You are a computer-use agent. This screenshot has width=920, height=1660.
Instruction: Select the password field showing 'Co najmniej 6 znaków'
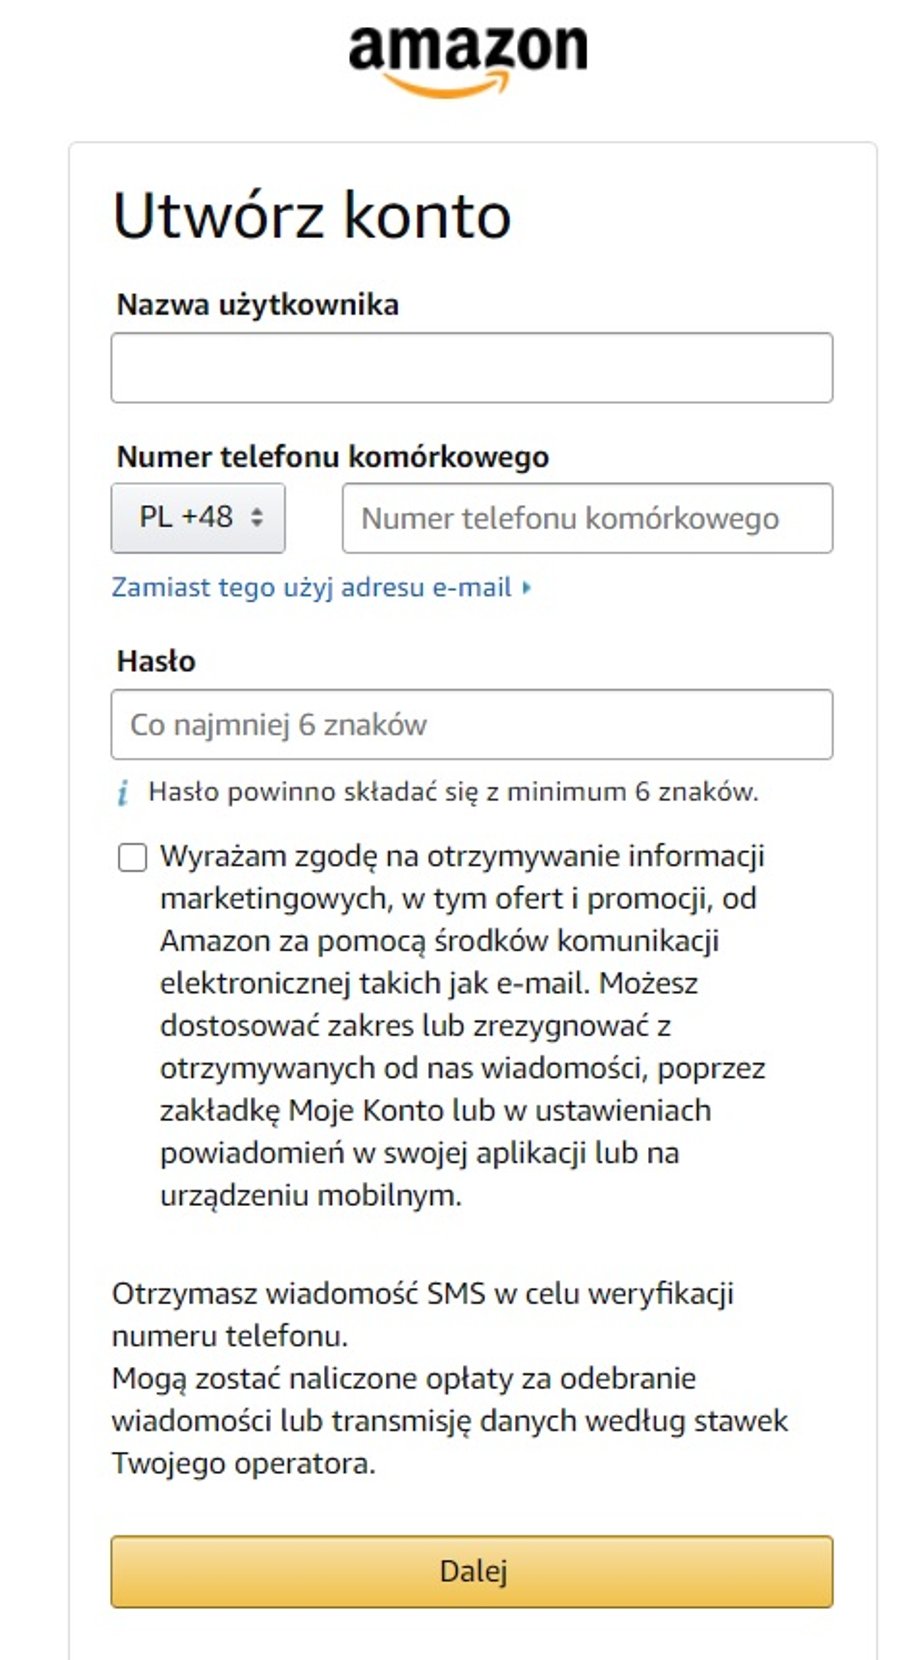click(x=470, y=723)
